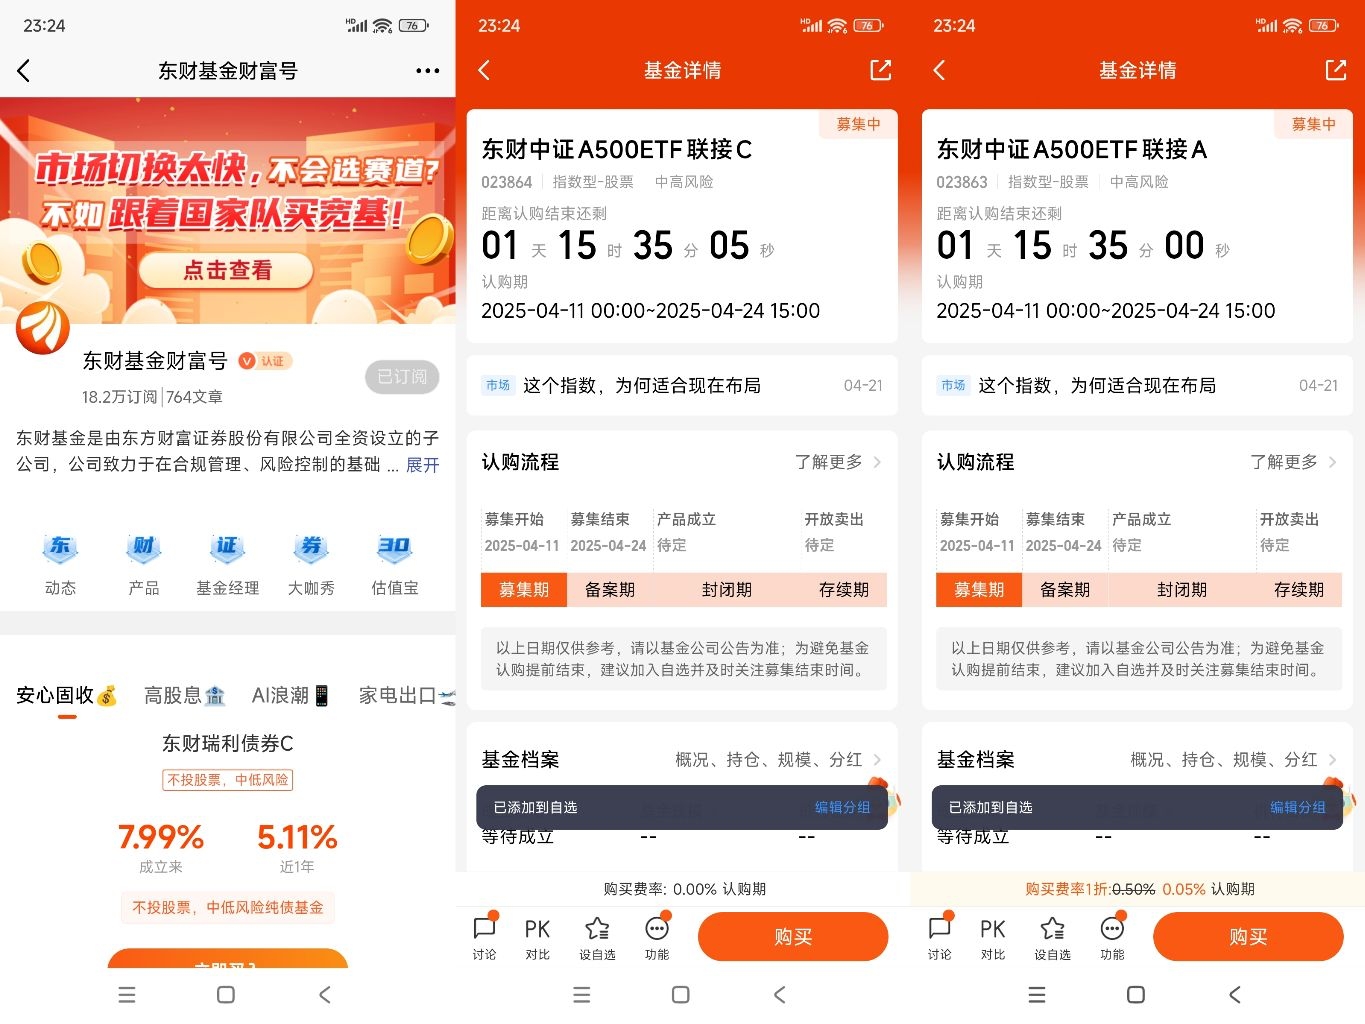Screen dimensions: 1365x1024
Task: Tap 编辑分组 link in 联接A toast
Action: click(1297, 807)
